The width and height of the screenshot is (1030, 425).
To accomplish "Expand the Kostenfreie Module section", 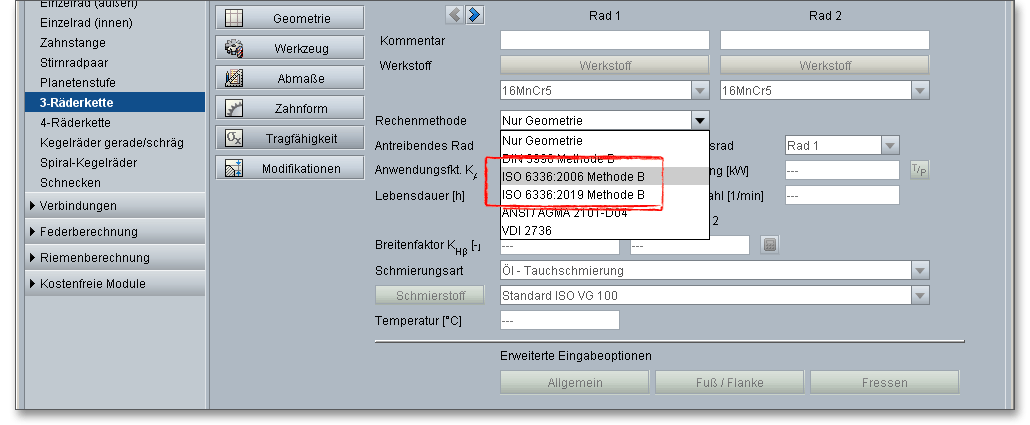I will (x=34, y=284).
